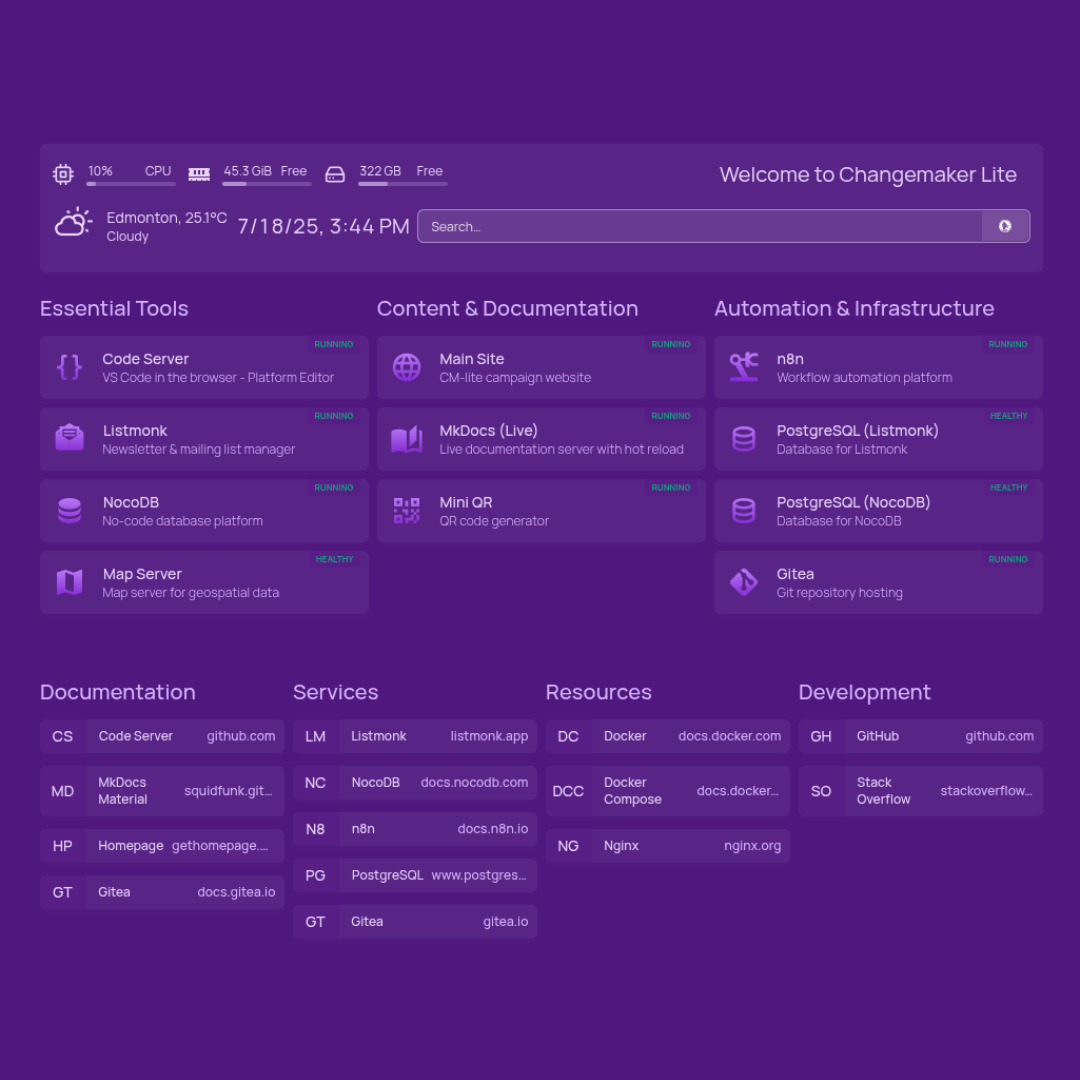Open MkDocs (Live) via its book icon
Screen dimensions: 1080x1080
(x=406, y=438)
